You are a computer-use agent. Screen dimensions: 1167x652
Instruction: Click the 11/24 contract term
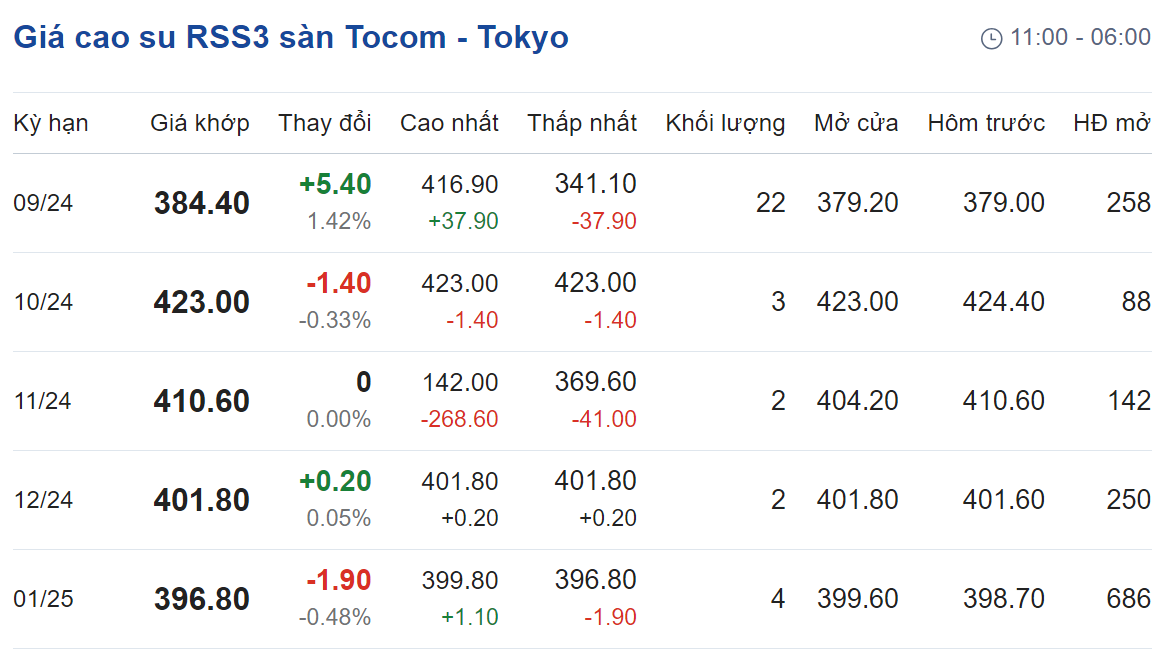(42, 400)
